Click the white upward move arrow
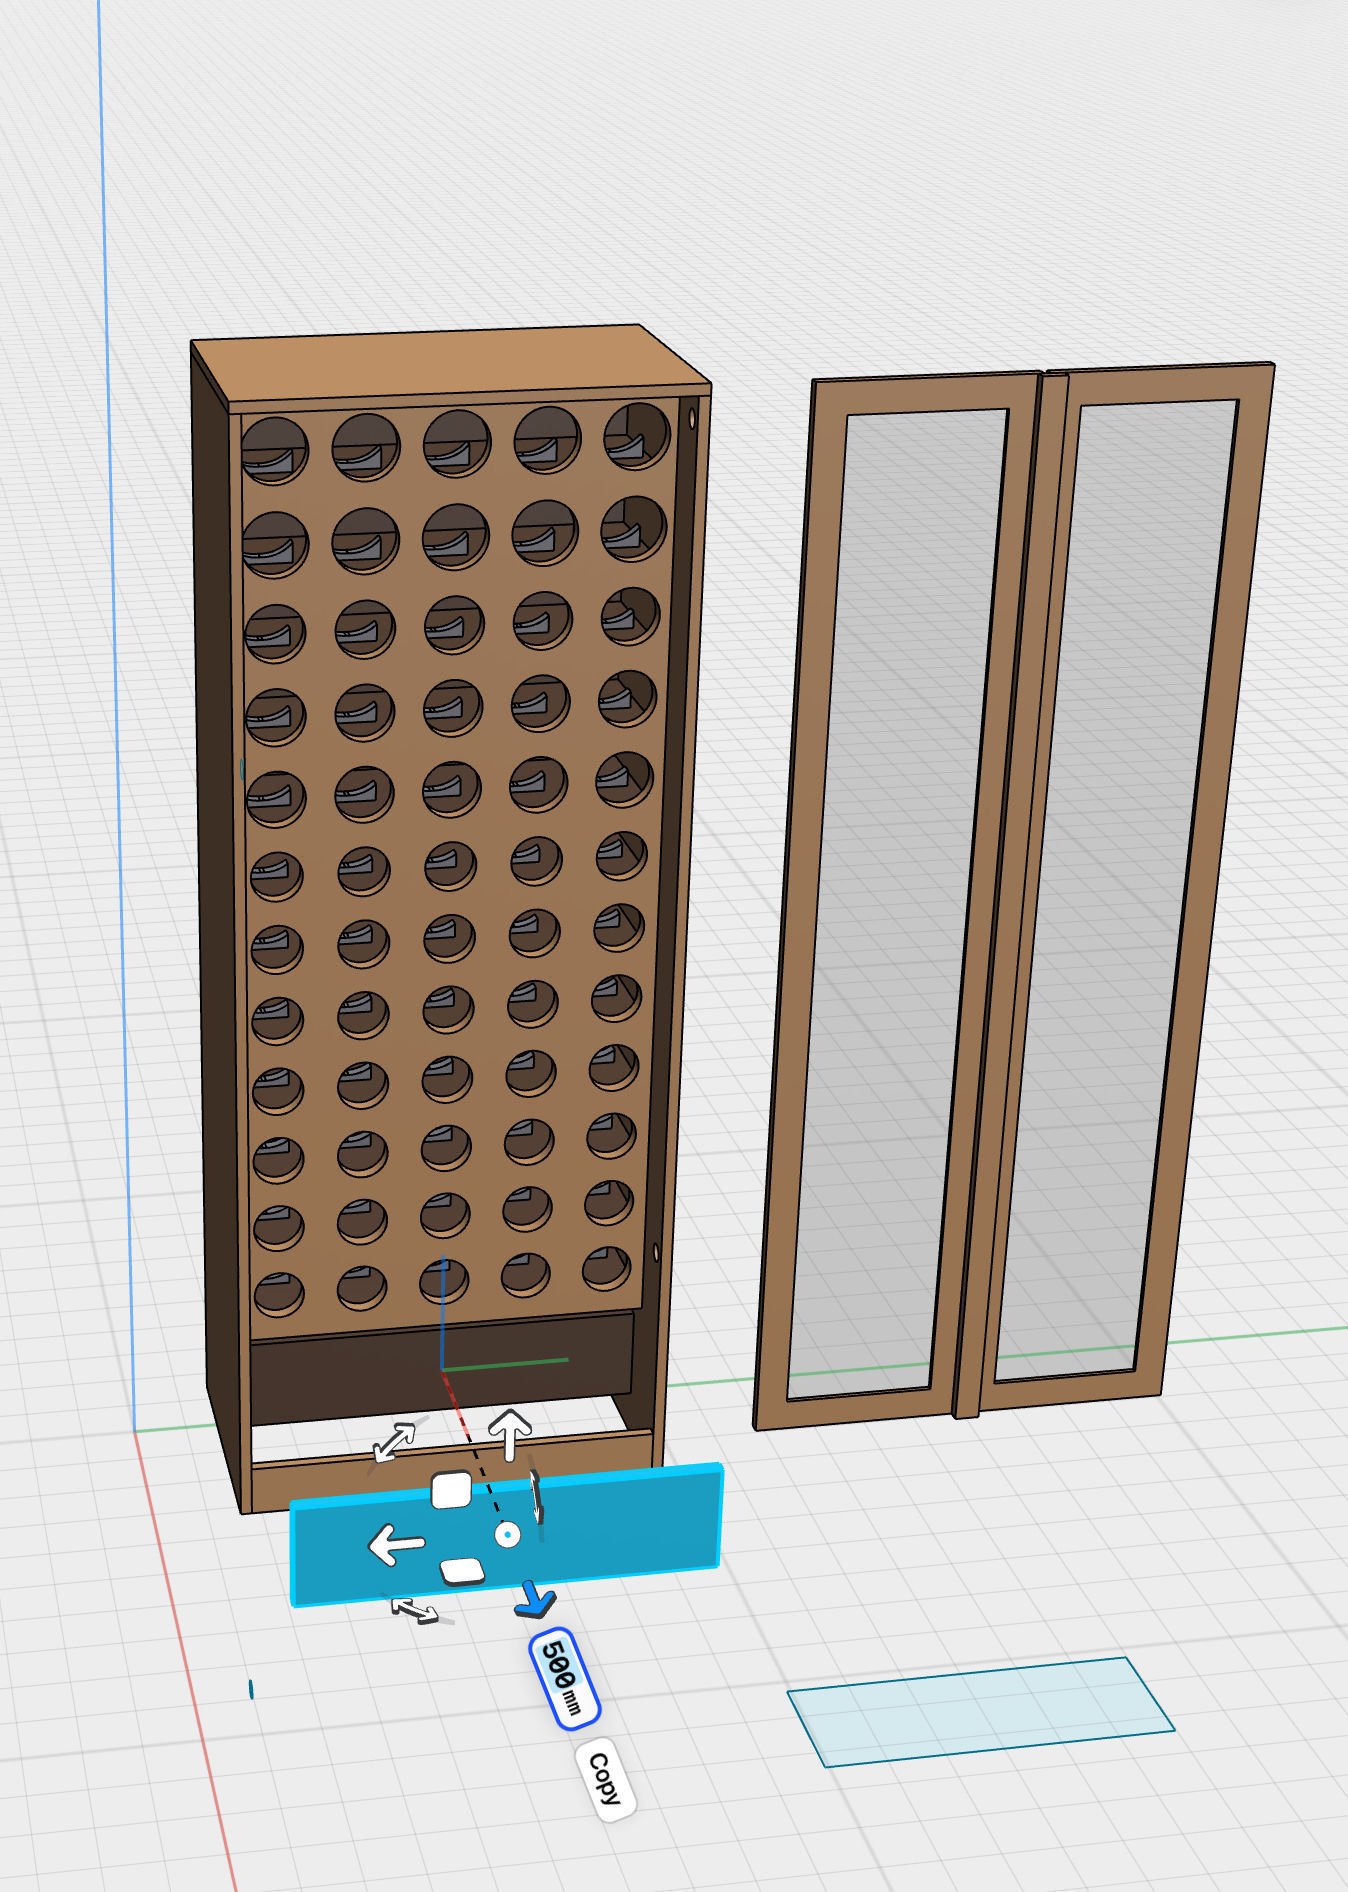 click(510, 1433)
